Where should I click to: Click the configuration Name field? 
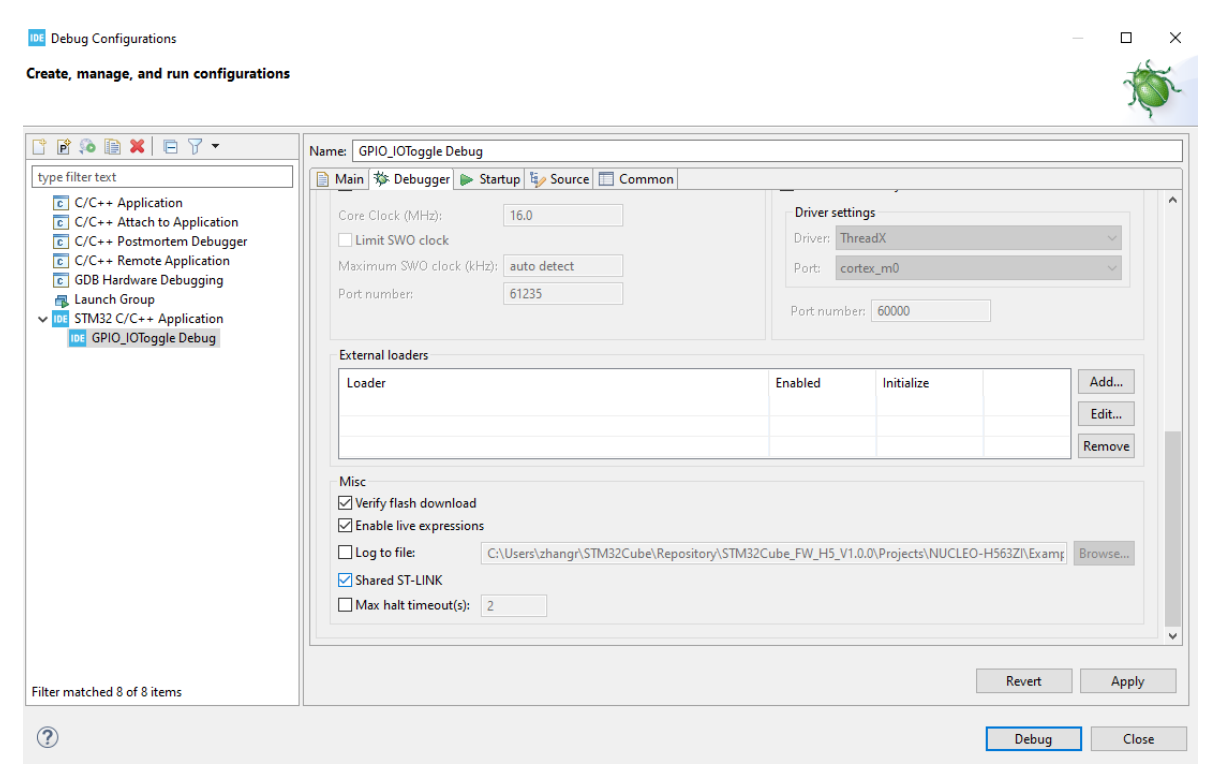766,151
